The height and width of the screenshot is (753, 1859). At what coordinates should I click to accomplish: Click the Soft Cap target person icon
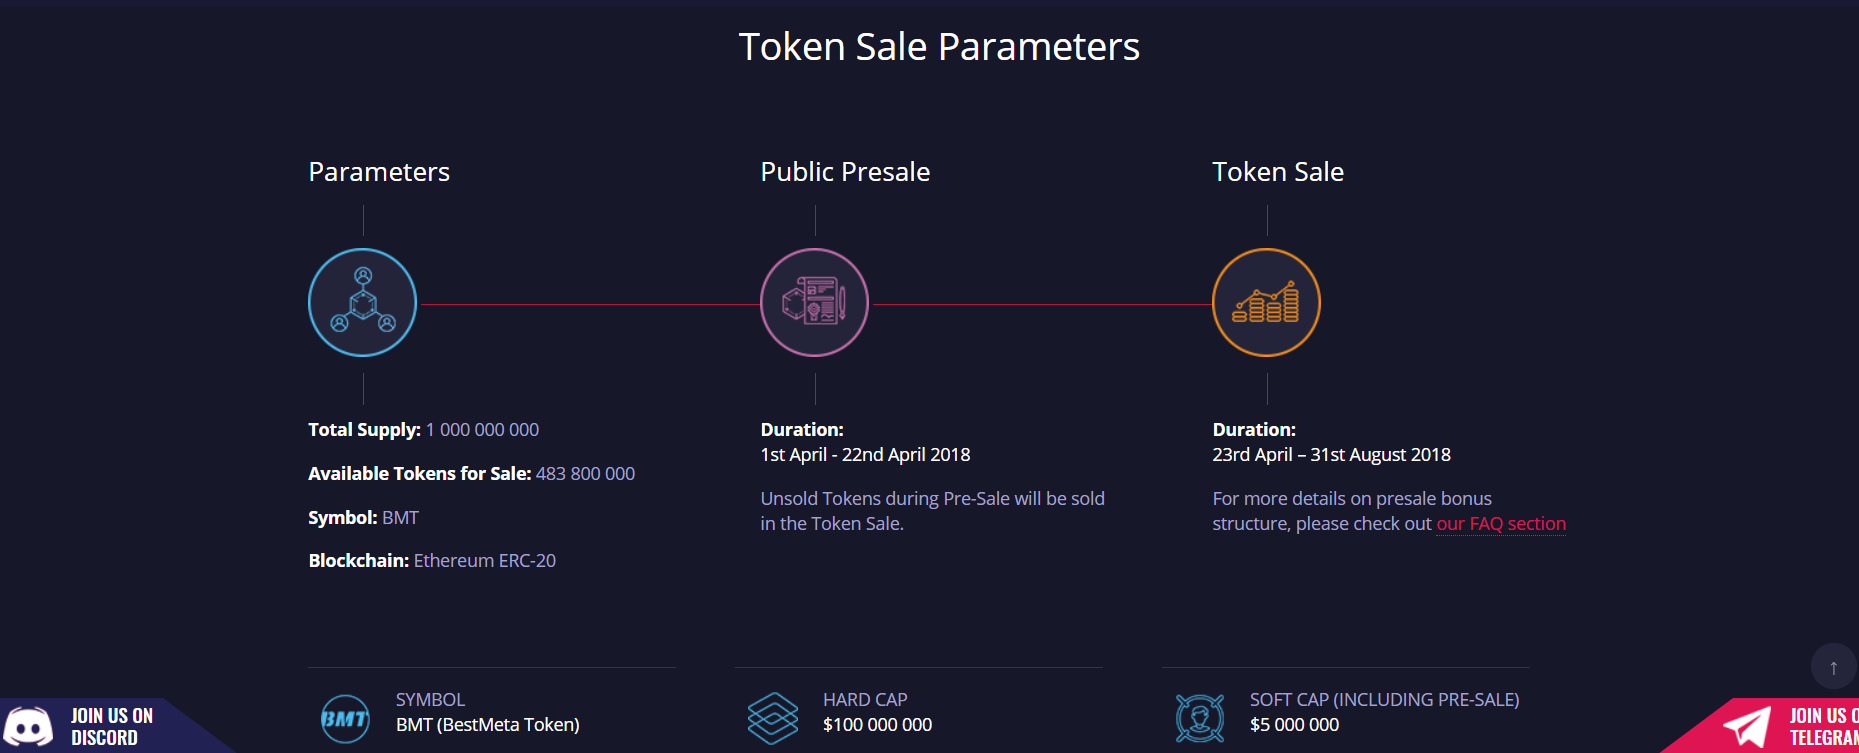[x=1200, y=718]
